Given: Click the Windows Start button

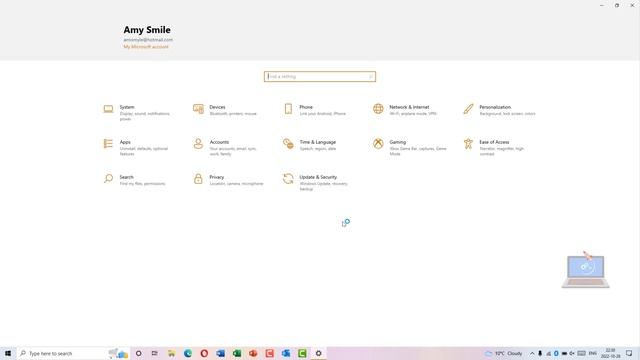Looking at the screenshot, I should 8,353.
